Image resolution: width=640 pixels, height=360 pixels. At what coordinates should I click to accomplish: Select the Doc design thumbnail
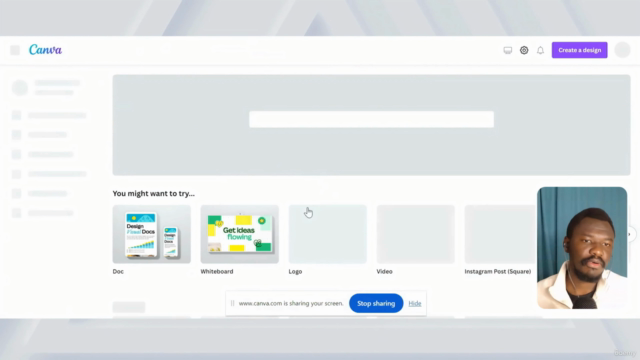151,234
